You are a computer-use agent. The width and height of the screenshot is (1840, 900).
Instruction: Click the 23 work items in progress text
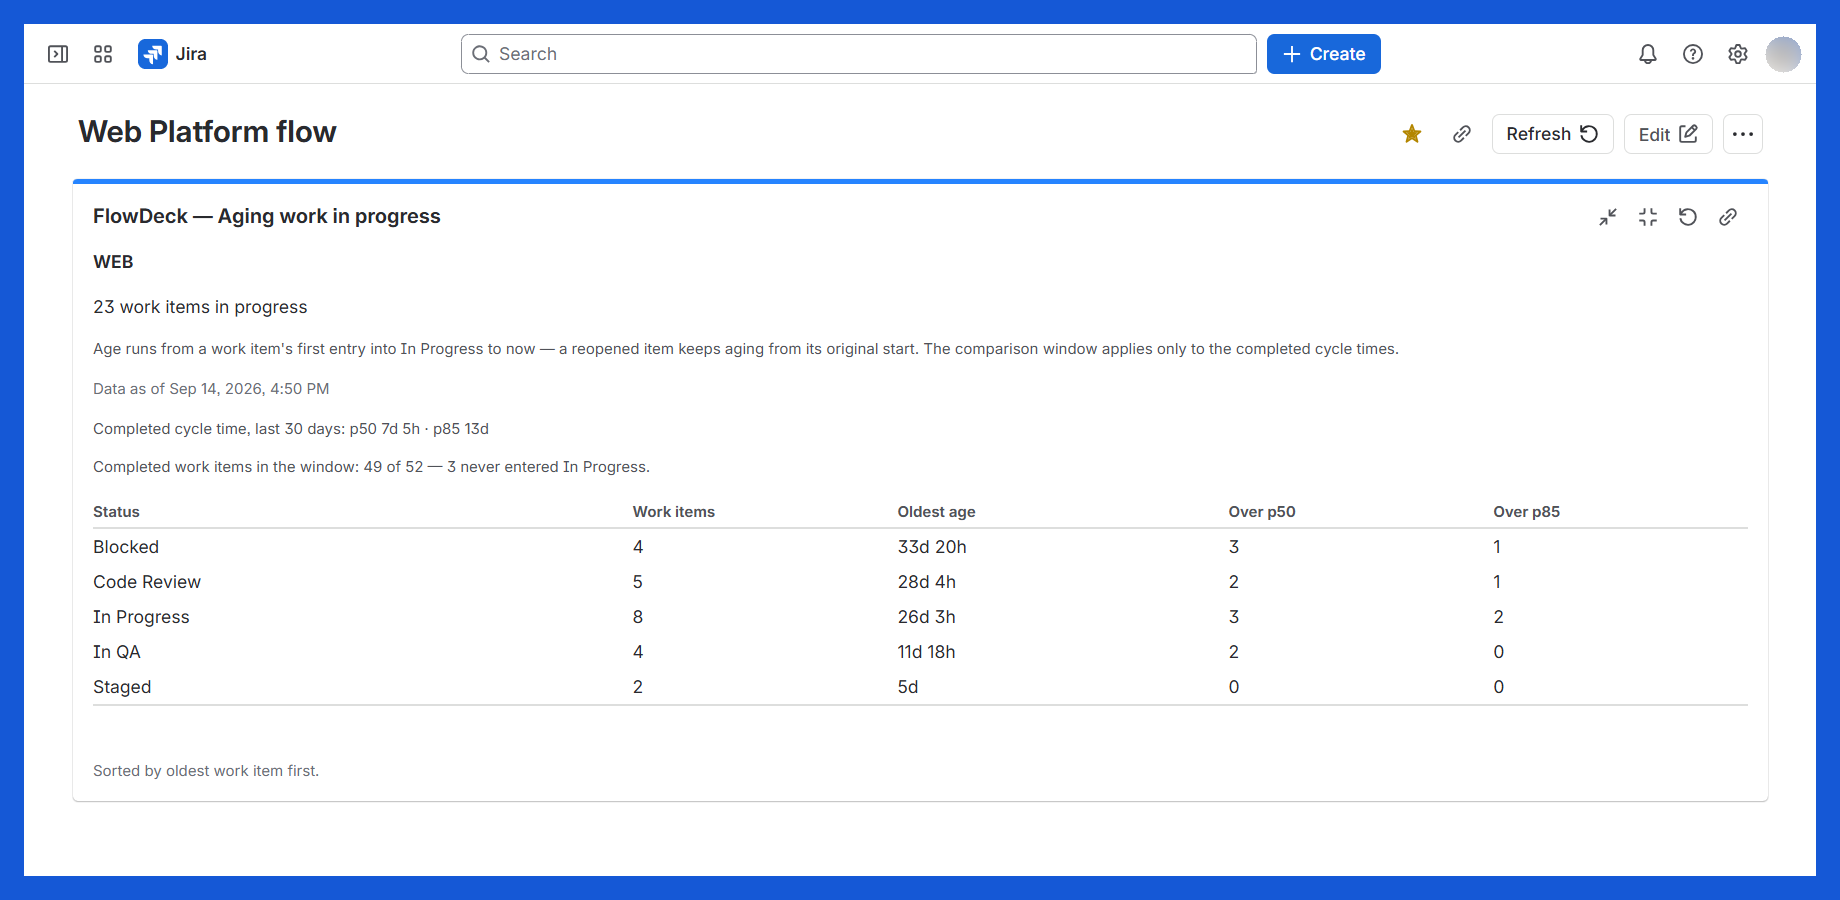[x=200, y=307]
